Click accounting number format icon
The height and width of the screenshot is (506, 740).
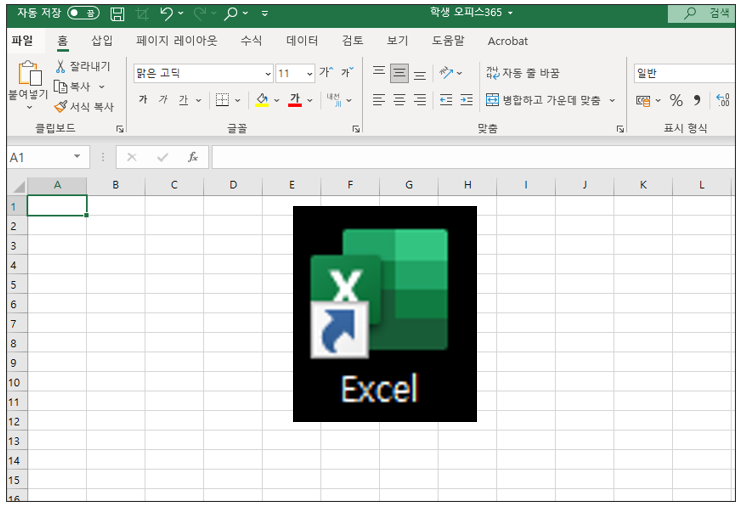click(643, 100)
